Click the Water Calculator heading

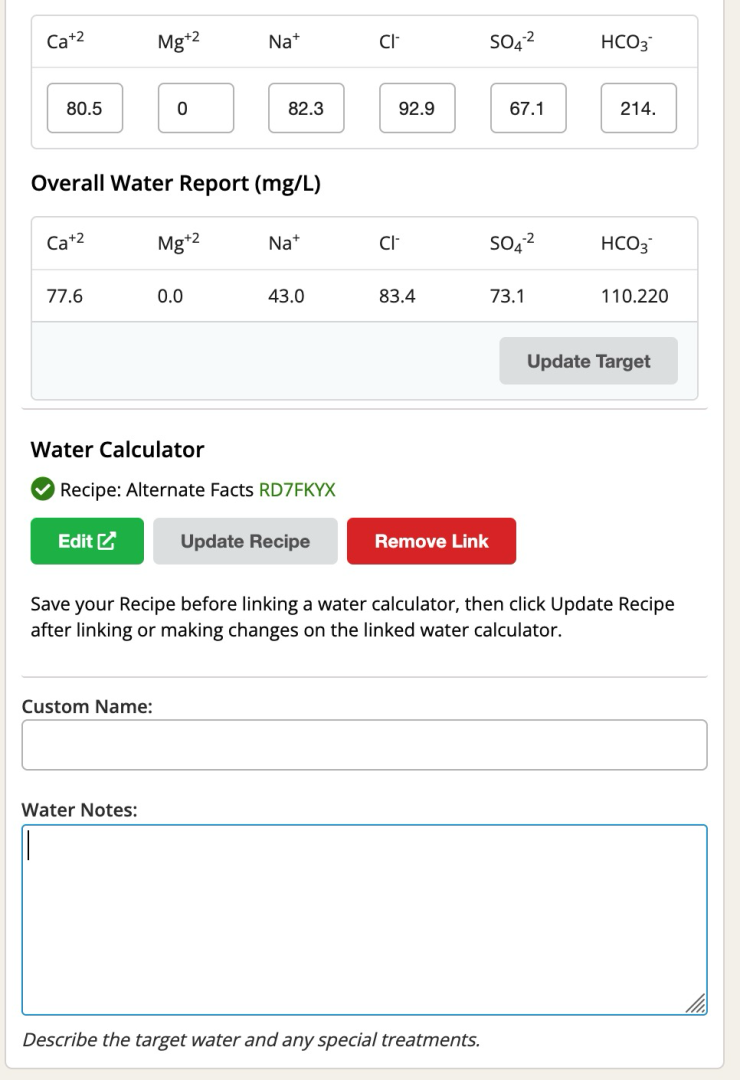118,450
